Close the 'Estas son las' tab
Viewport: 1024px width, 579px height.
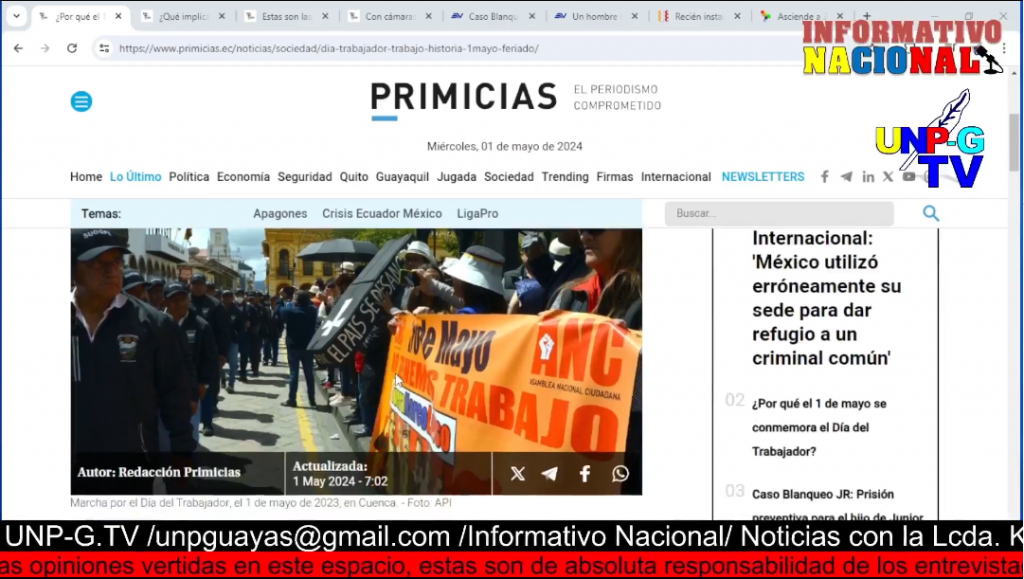click(x=325, y=16)
